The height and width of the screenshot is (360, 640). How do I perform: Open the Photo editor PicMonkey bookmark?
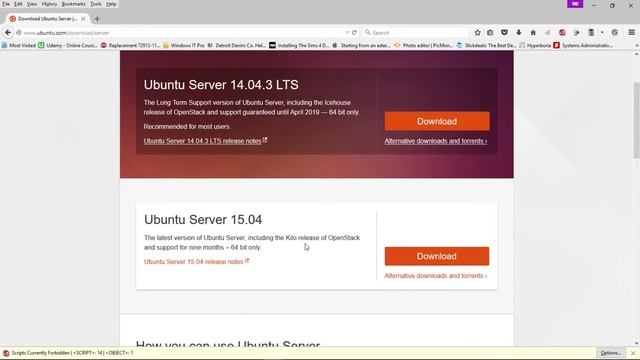tap(423, 45)
